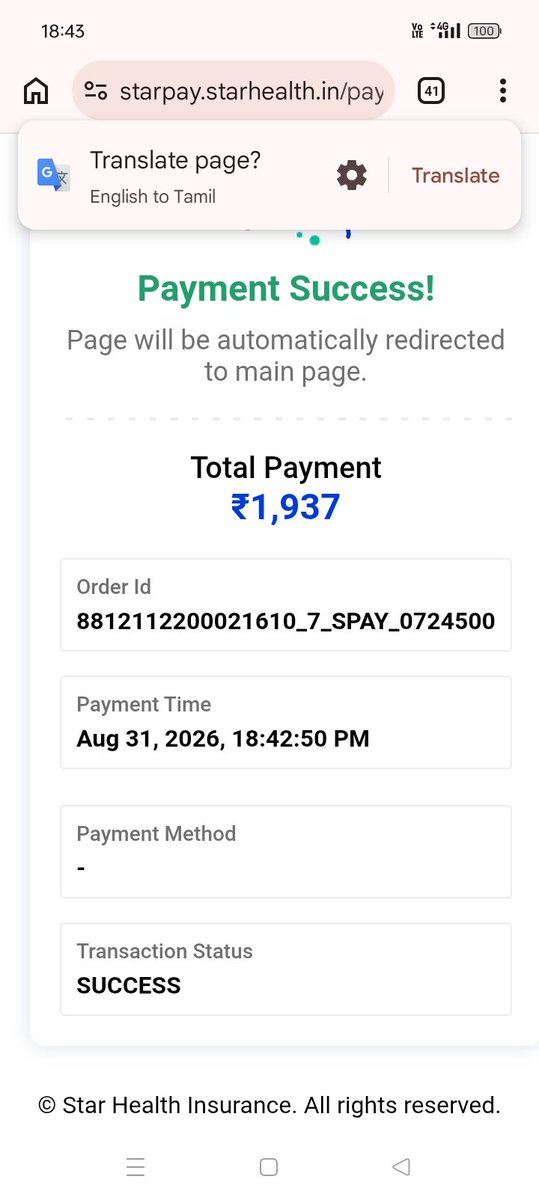Image resolution: width=539 pixels, height=1200 pixels.
Task: Tap the Payment Method field box
Action: point(286,851)
